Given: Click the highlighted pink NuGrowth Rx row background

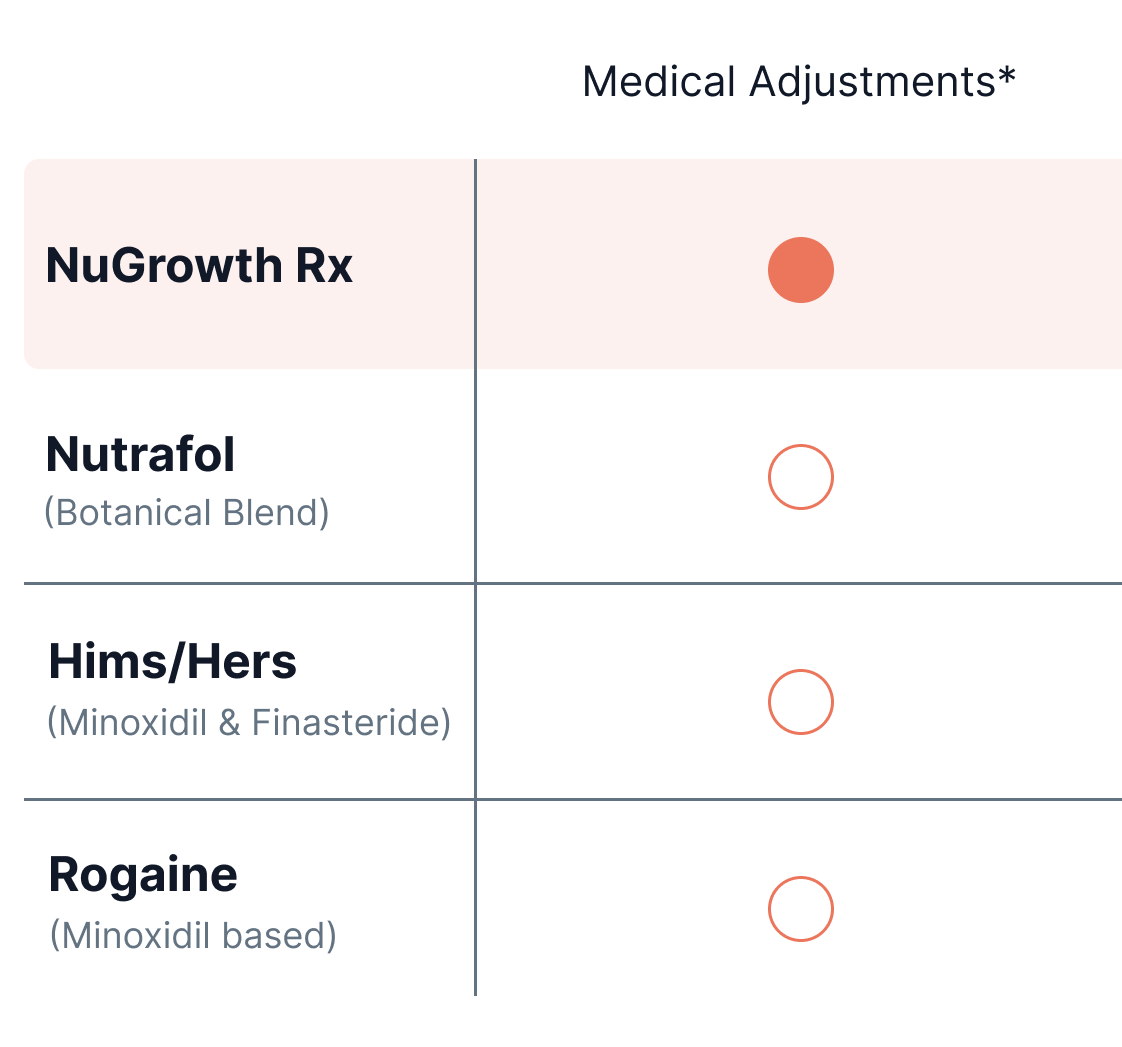Looking at the screenshot, I should [x=573, y=264].
